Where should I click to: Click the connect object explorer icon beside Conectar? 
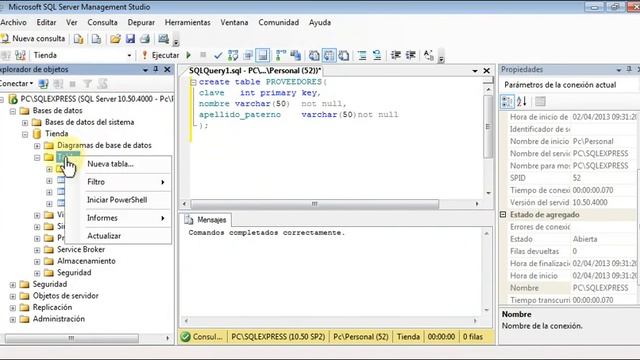pyautogui.click(x=43, y=84)
